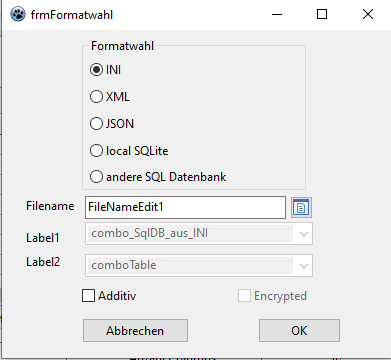The height and width of the screenshot is (360, 391).
Task: Pick the local SQLite option
Action: (96, 151)
